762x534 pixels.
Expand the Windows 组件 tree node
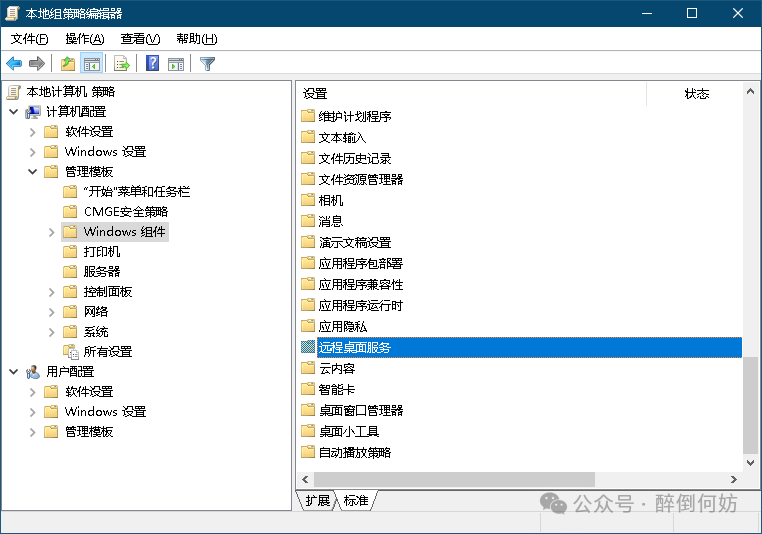pos(52,232)
